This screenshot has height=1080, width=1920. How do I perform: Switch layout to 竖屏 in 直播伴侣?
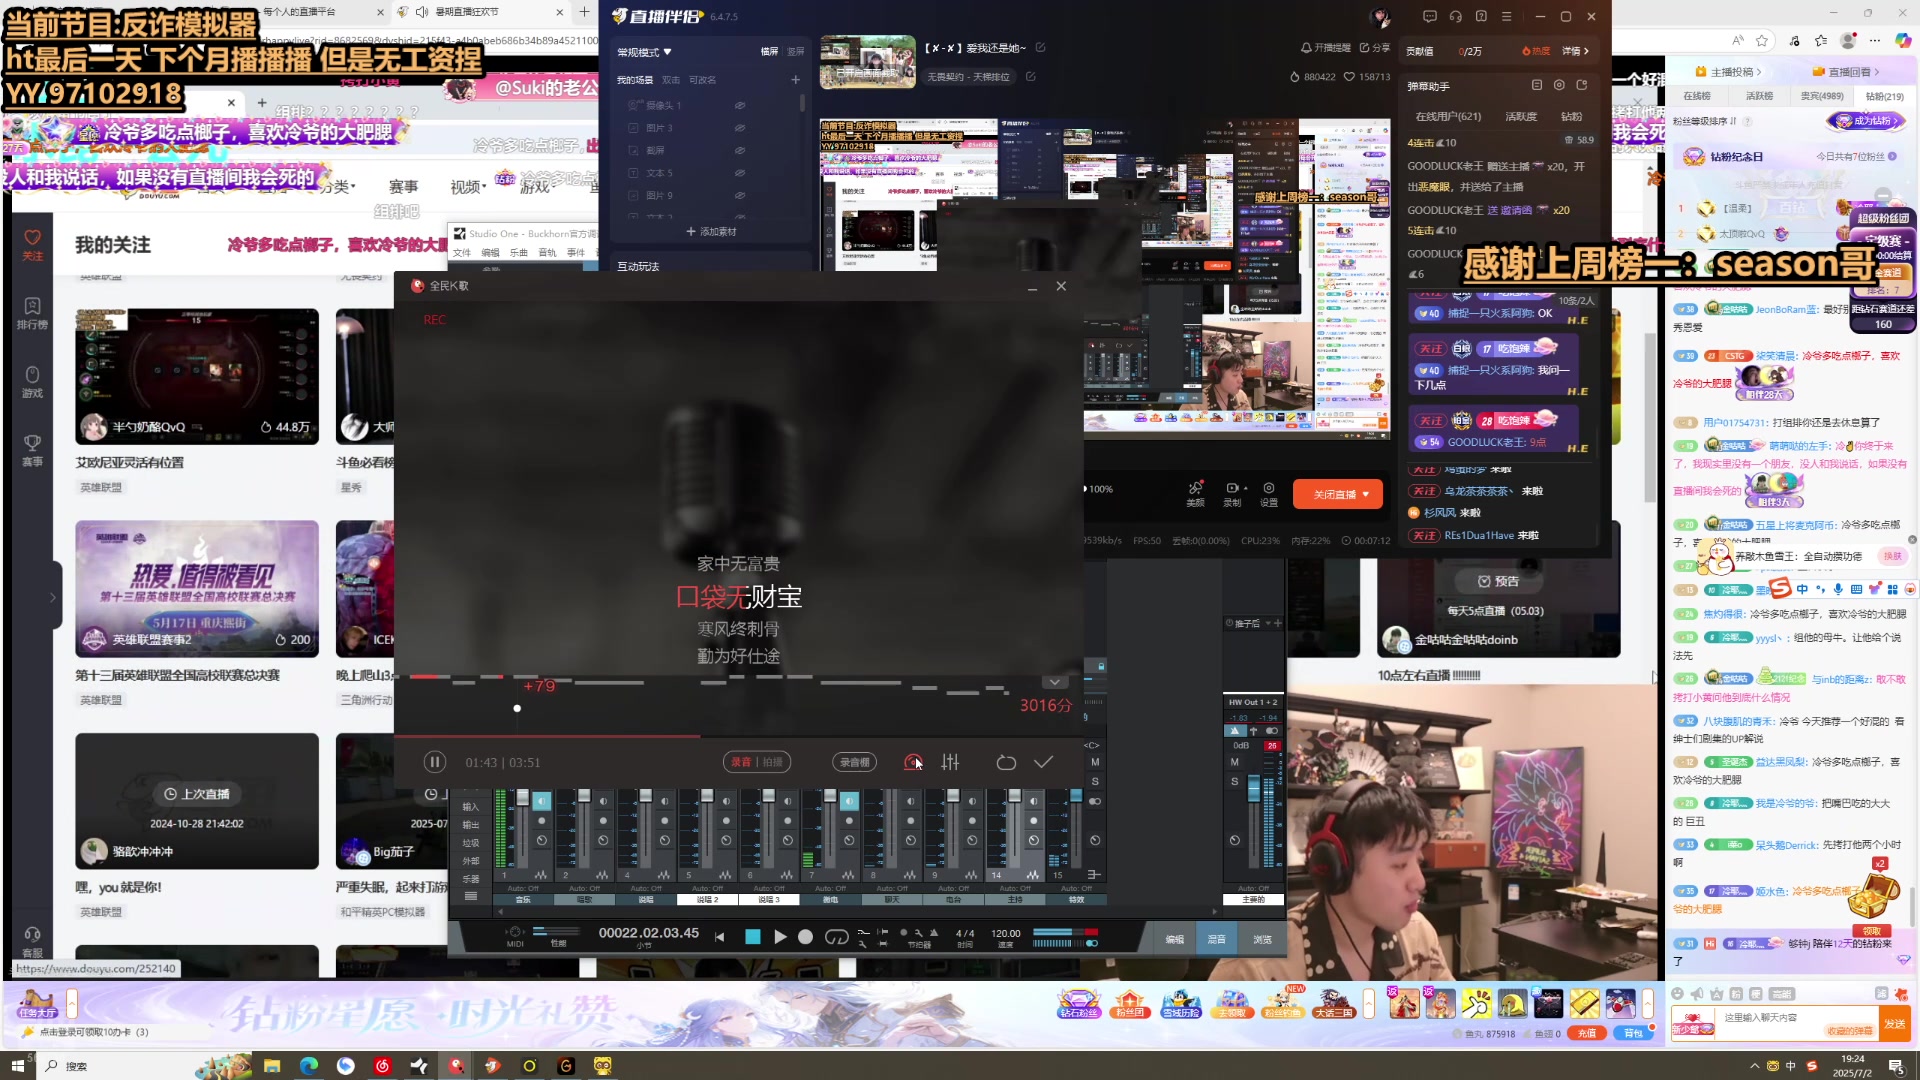coord(795,52)
